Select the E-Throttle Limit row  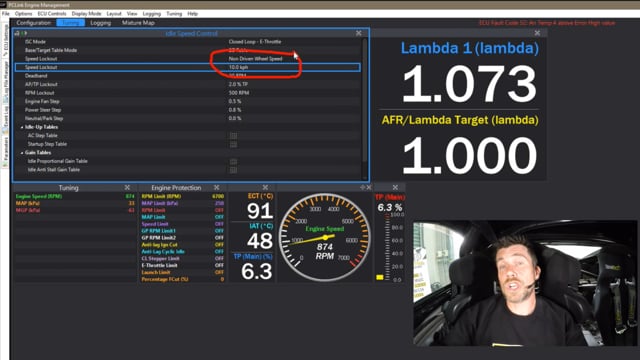tap(182, 265)
